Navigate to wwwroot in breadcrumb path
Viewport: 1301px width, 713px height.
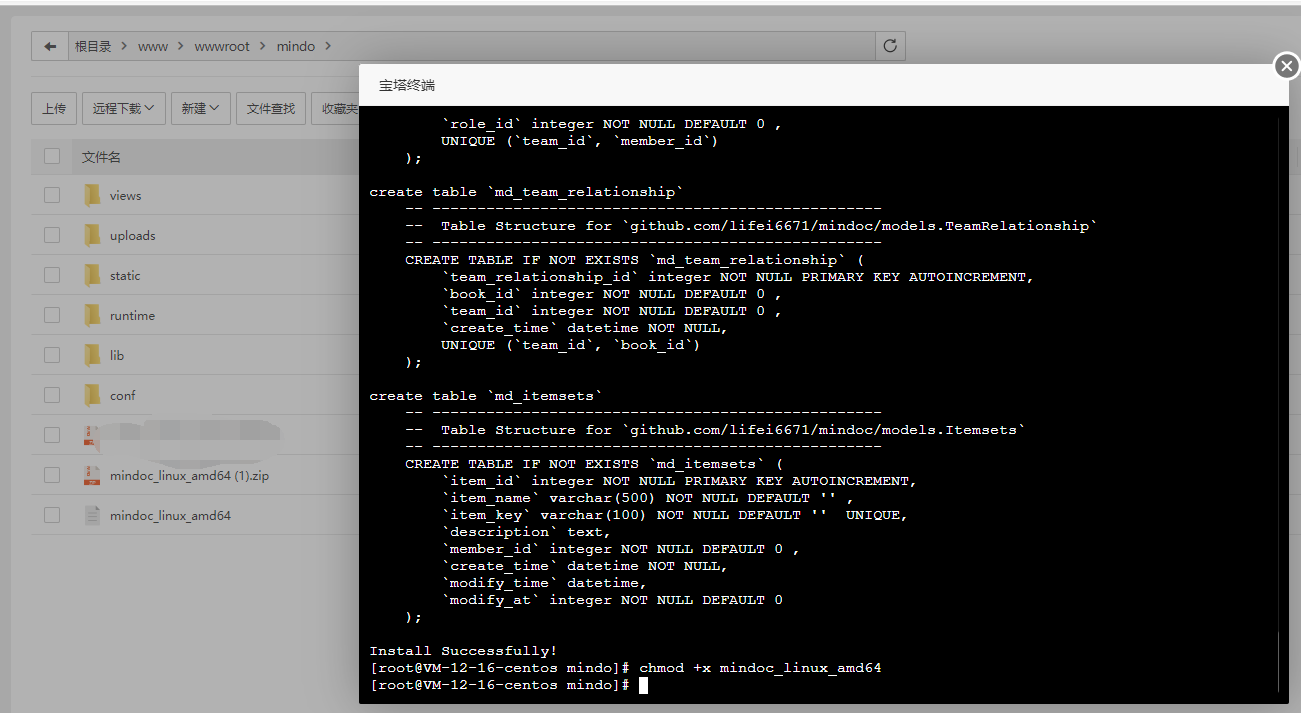pos(222,46)
